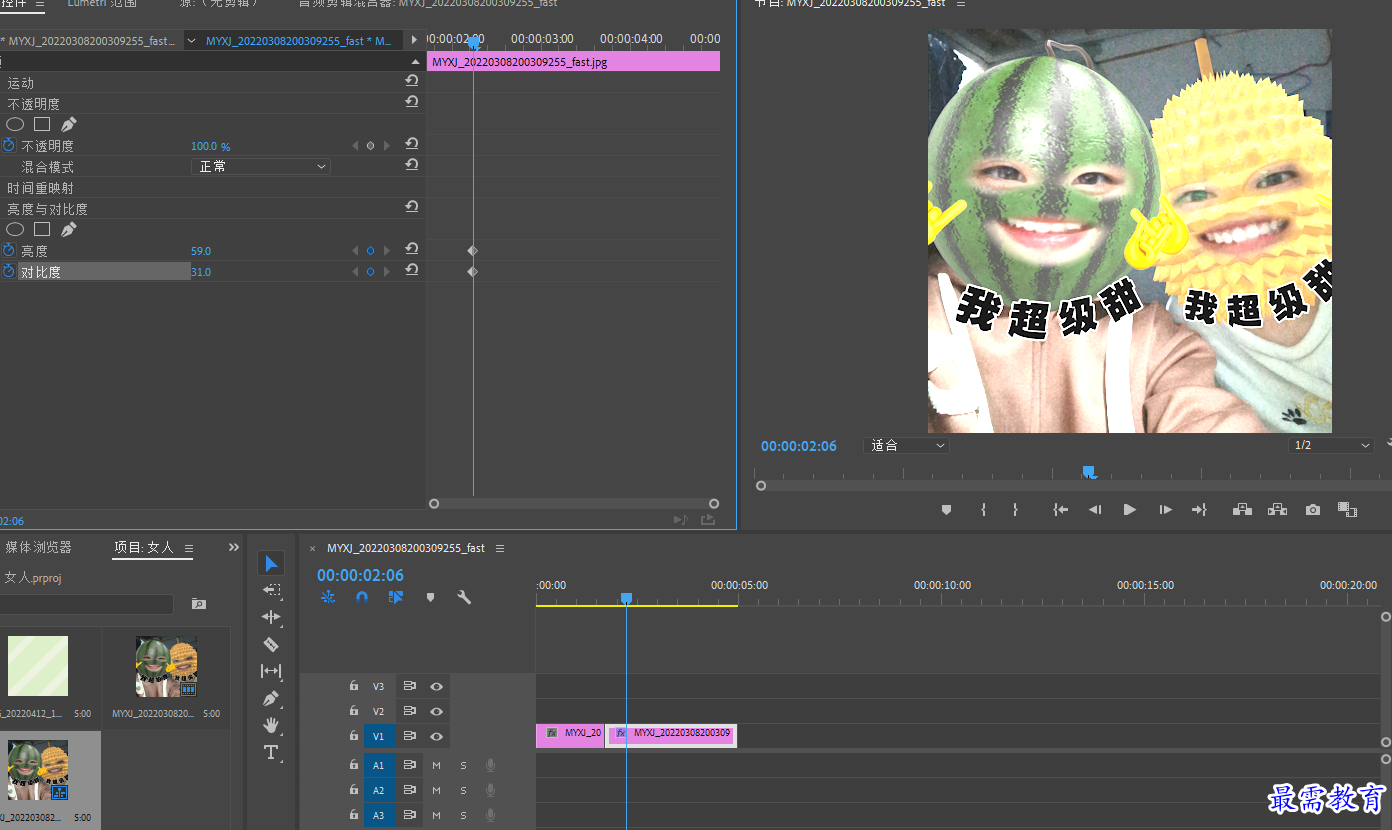Open the source clip chevron dropdown in Effect Controls

192,41
